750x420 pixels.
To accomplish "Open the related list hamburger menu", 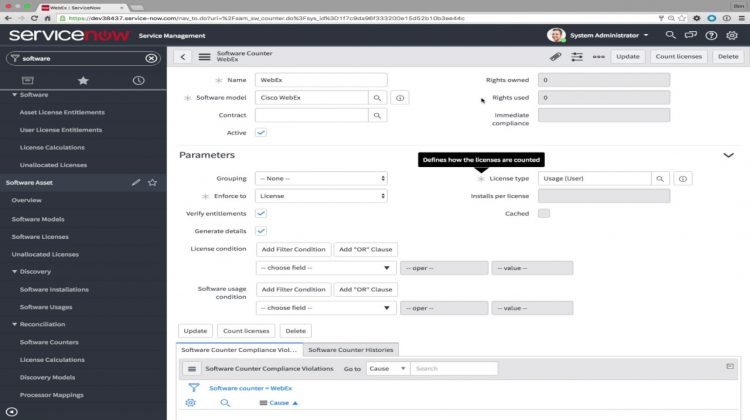I will pos(192,369).
